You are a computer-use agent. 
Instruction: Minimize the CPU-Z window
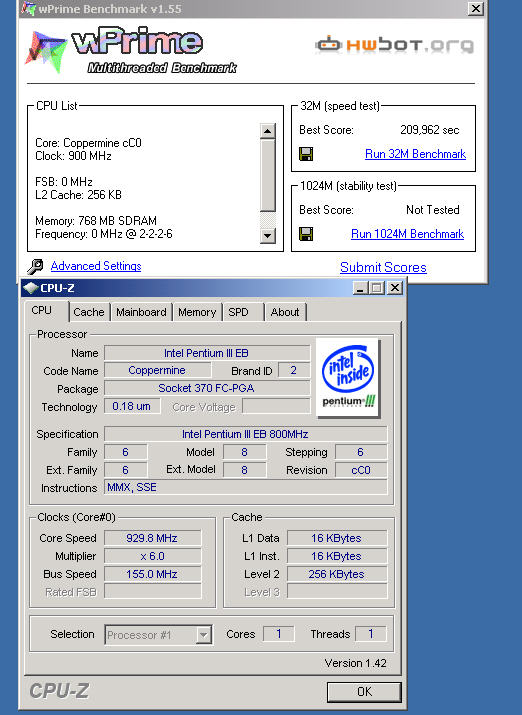pyautogui.click(x=360, y=288)
